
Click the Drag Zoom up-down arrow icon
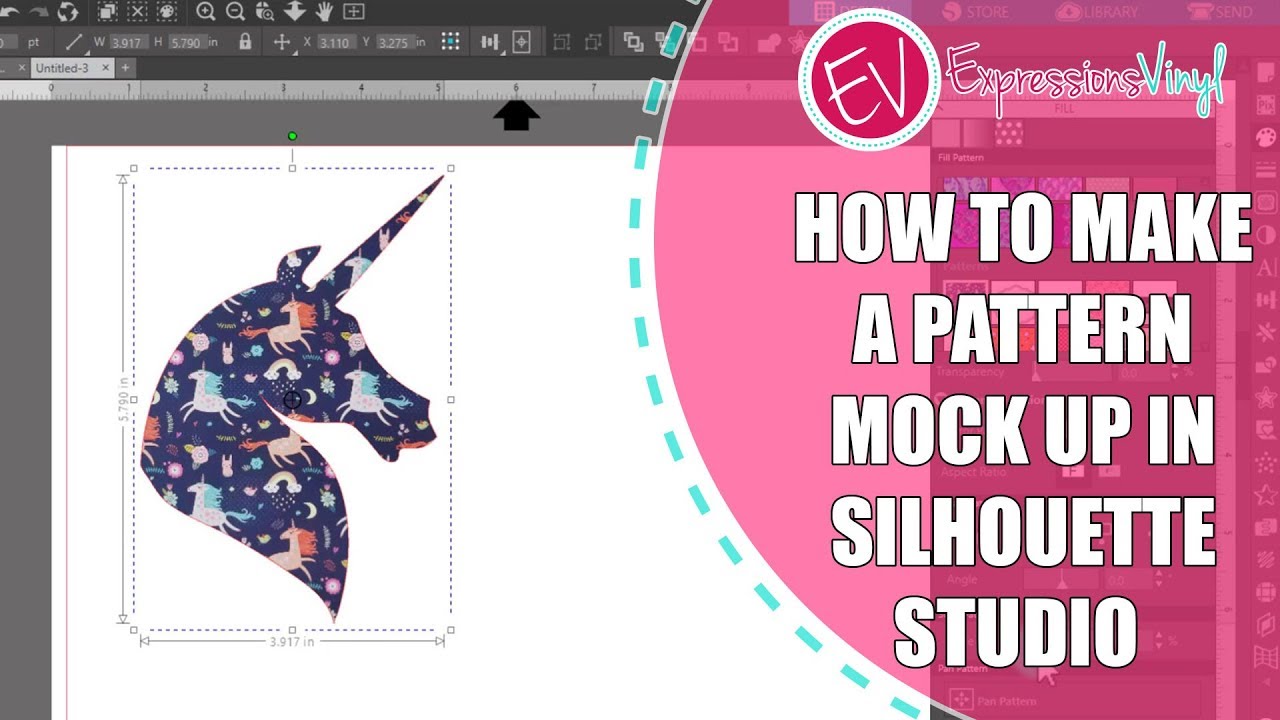tap(295, 12)
